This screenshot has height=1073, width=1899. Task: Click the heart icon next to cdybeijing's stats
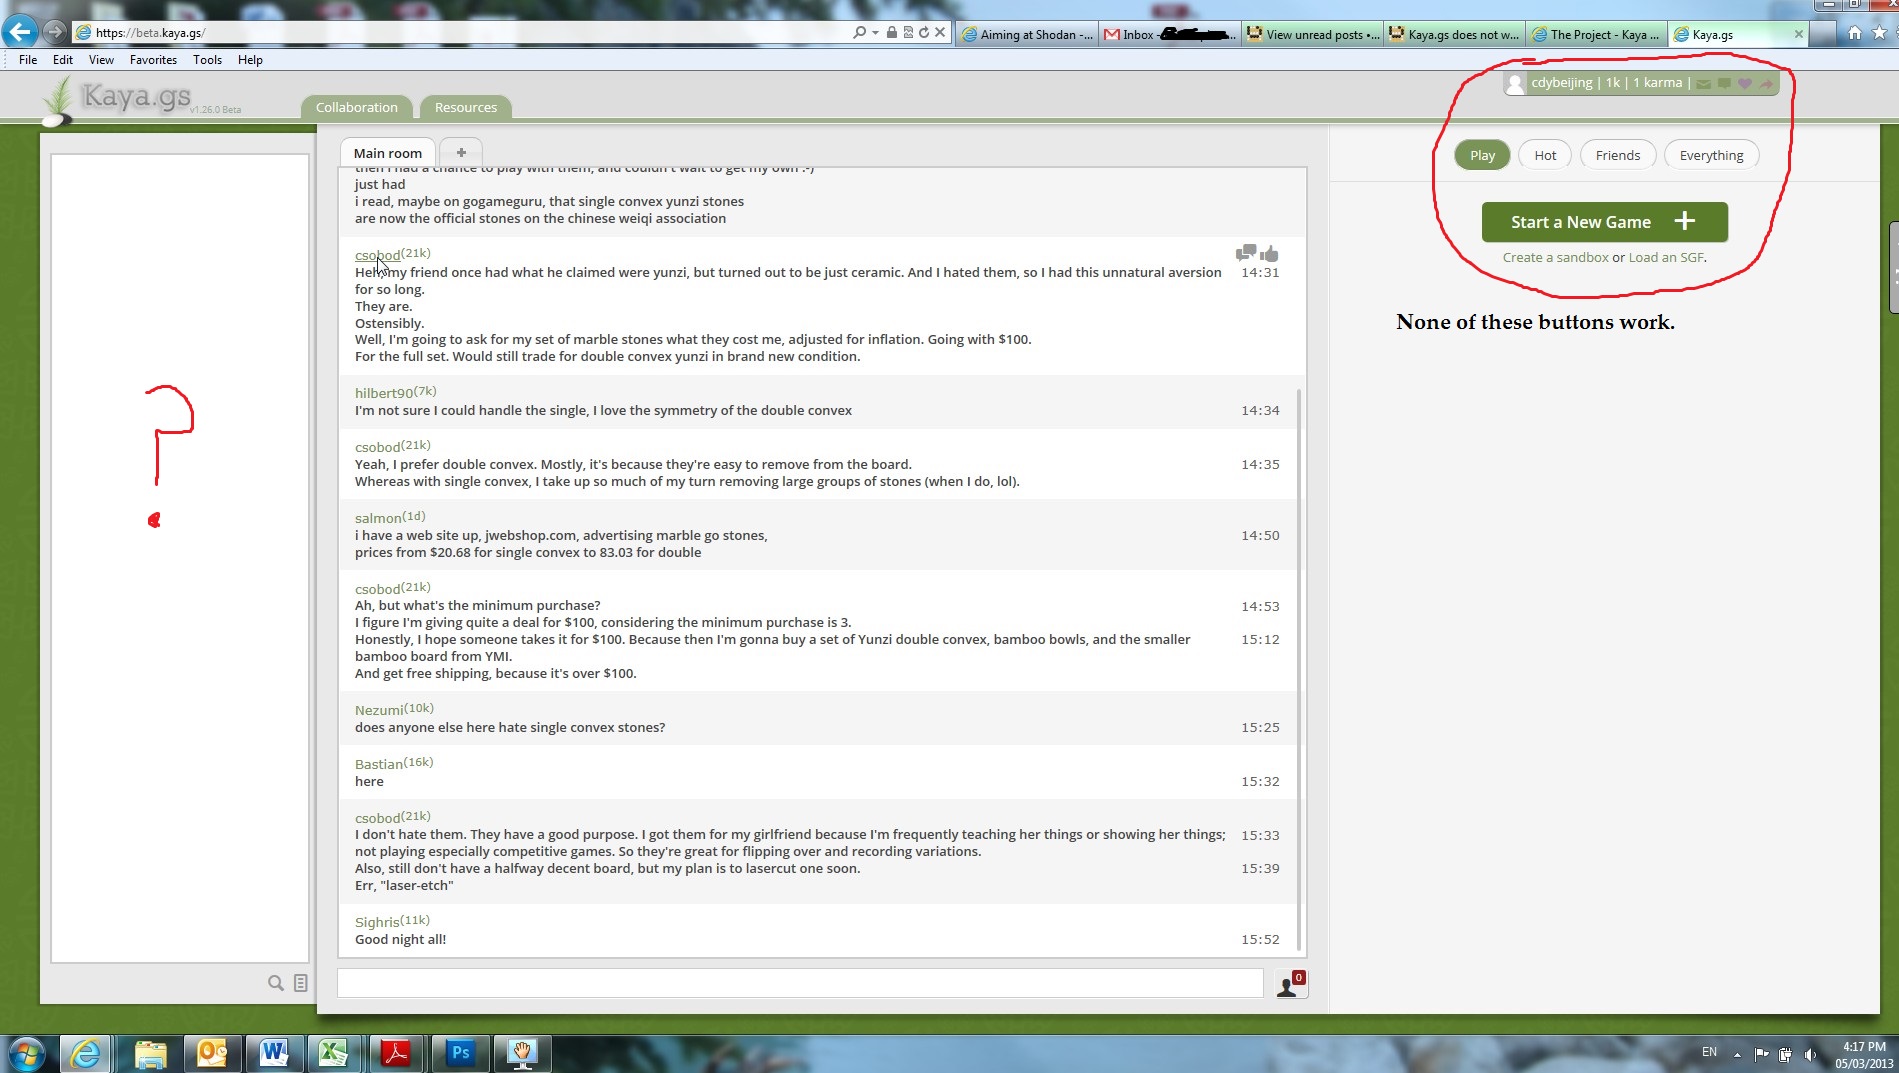click(x=1746, y=83)
